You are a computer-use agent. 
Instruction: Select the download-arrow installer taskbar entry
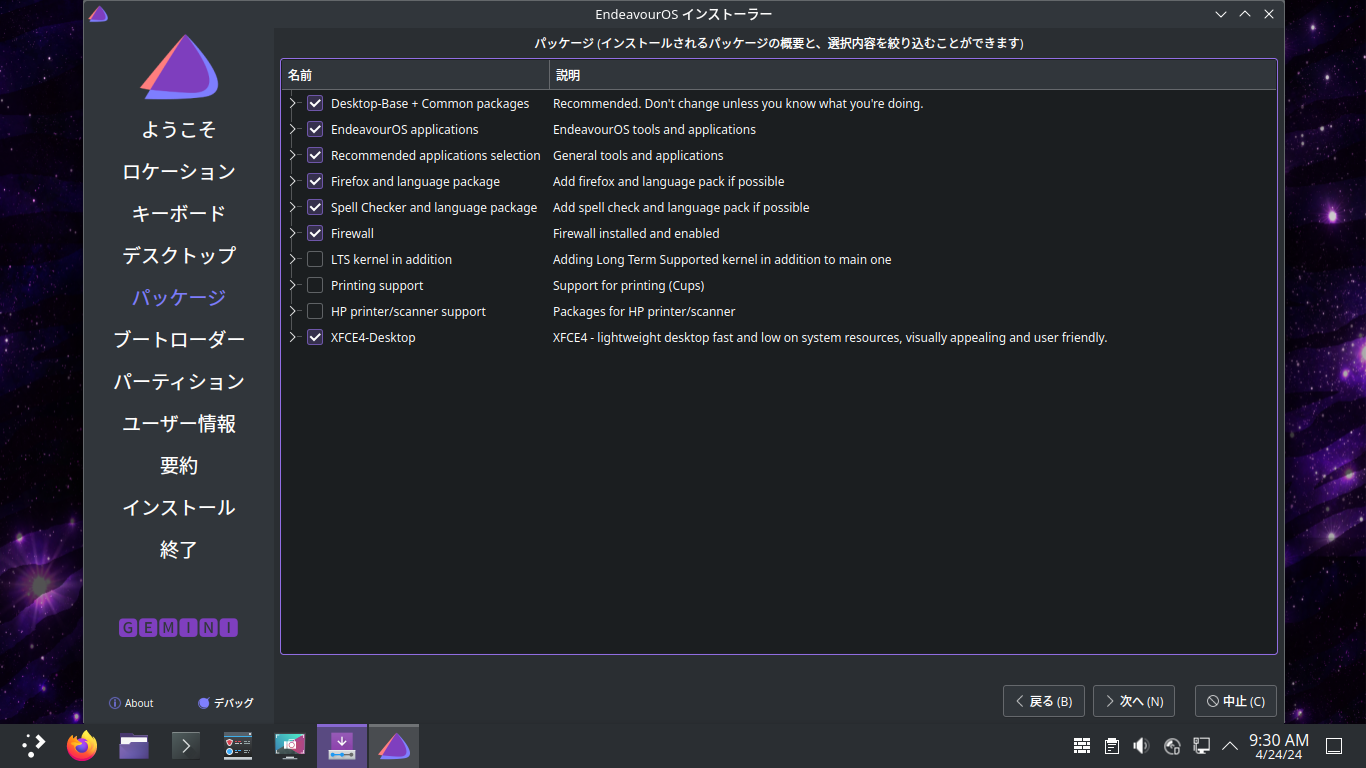tap(342, 745)
